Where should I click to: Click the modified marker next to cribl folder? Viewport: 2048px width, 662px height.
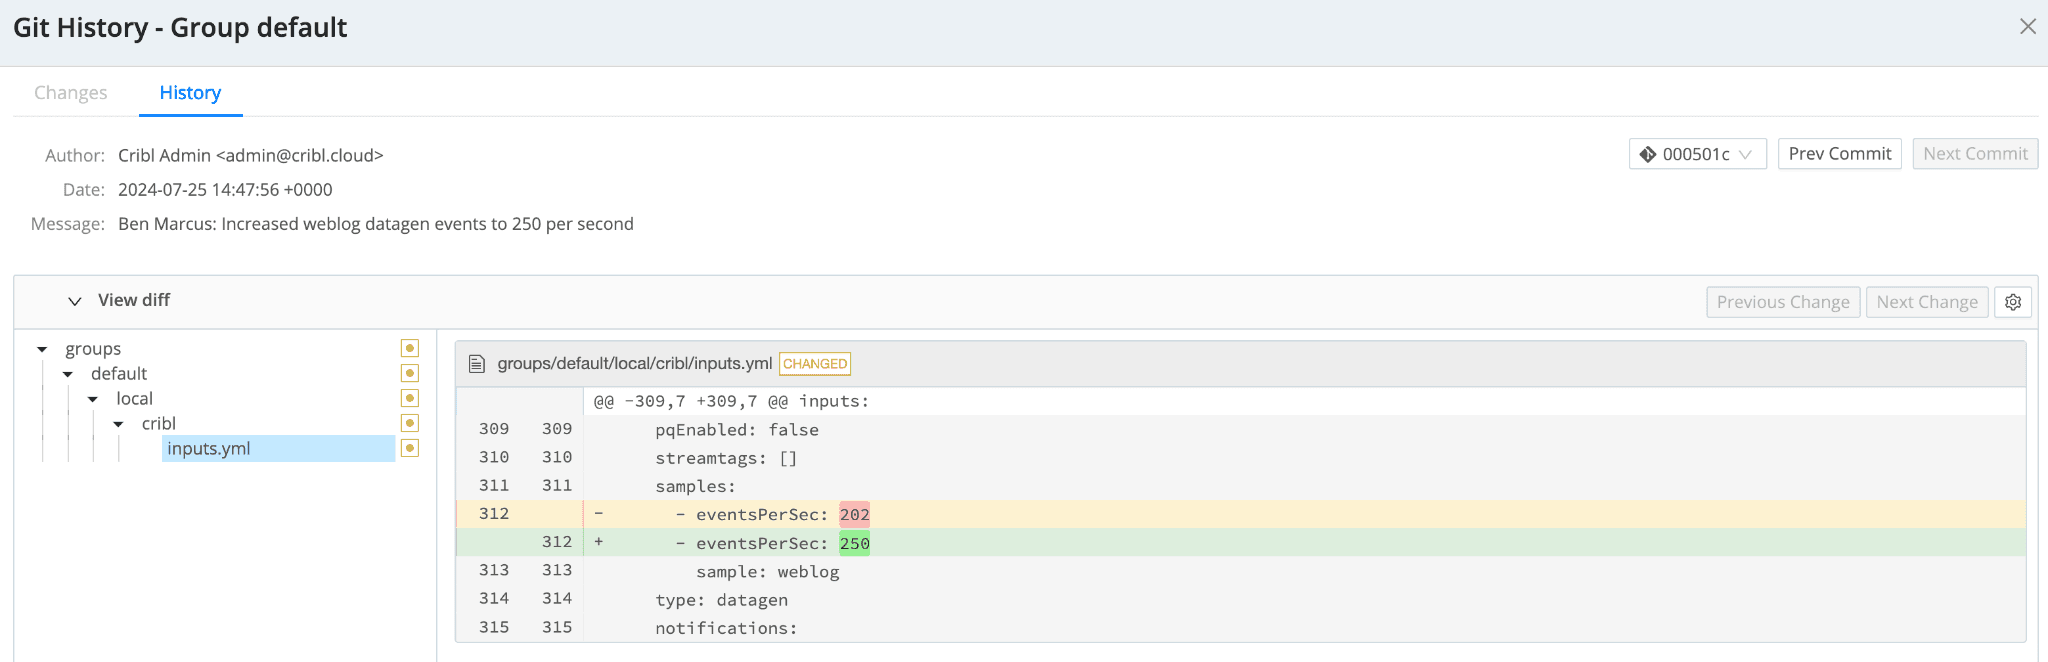pos(409,423)
